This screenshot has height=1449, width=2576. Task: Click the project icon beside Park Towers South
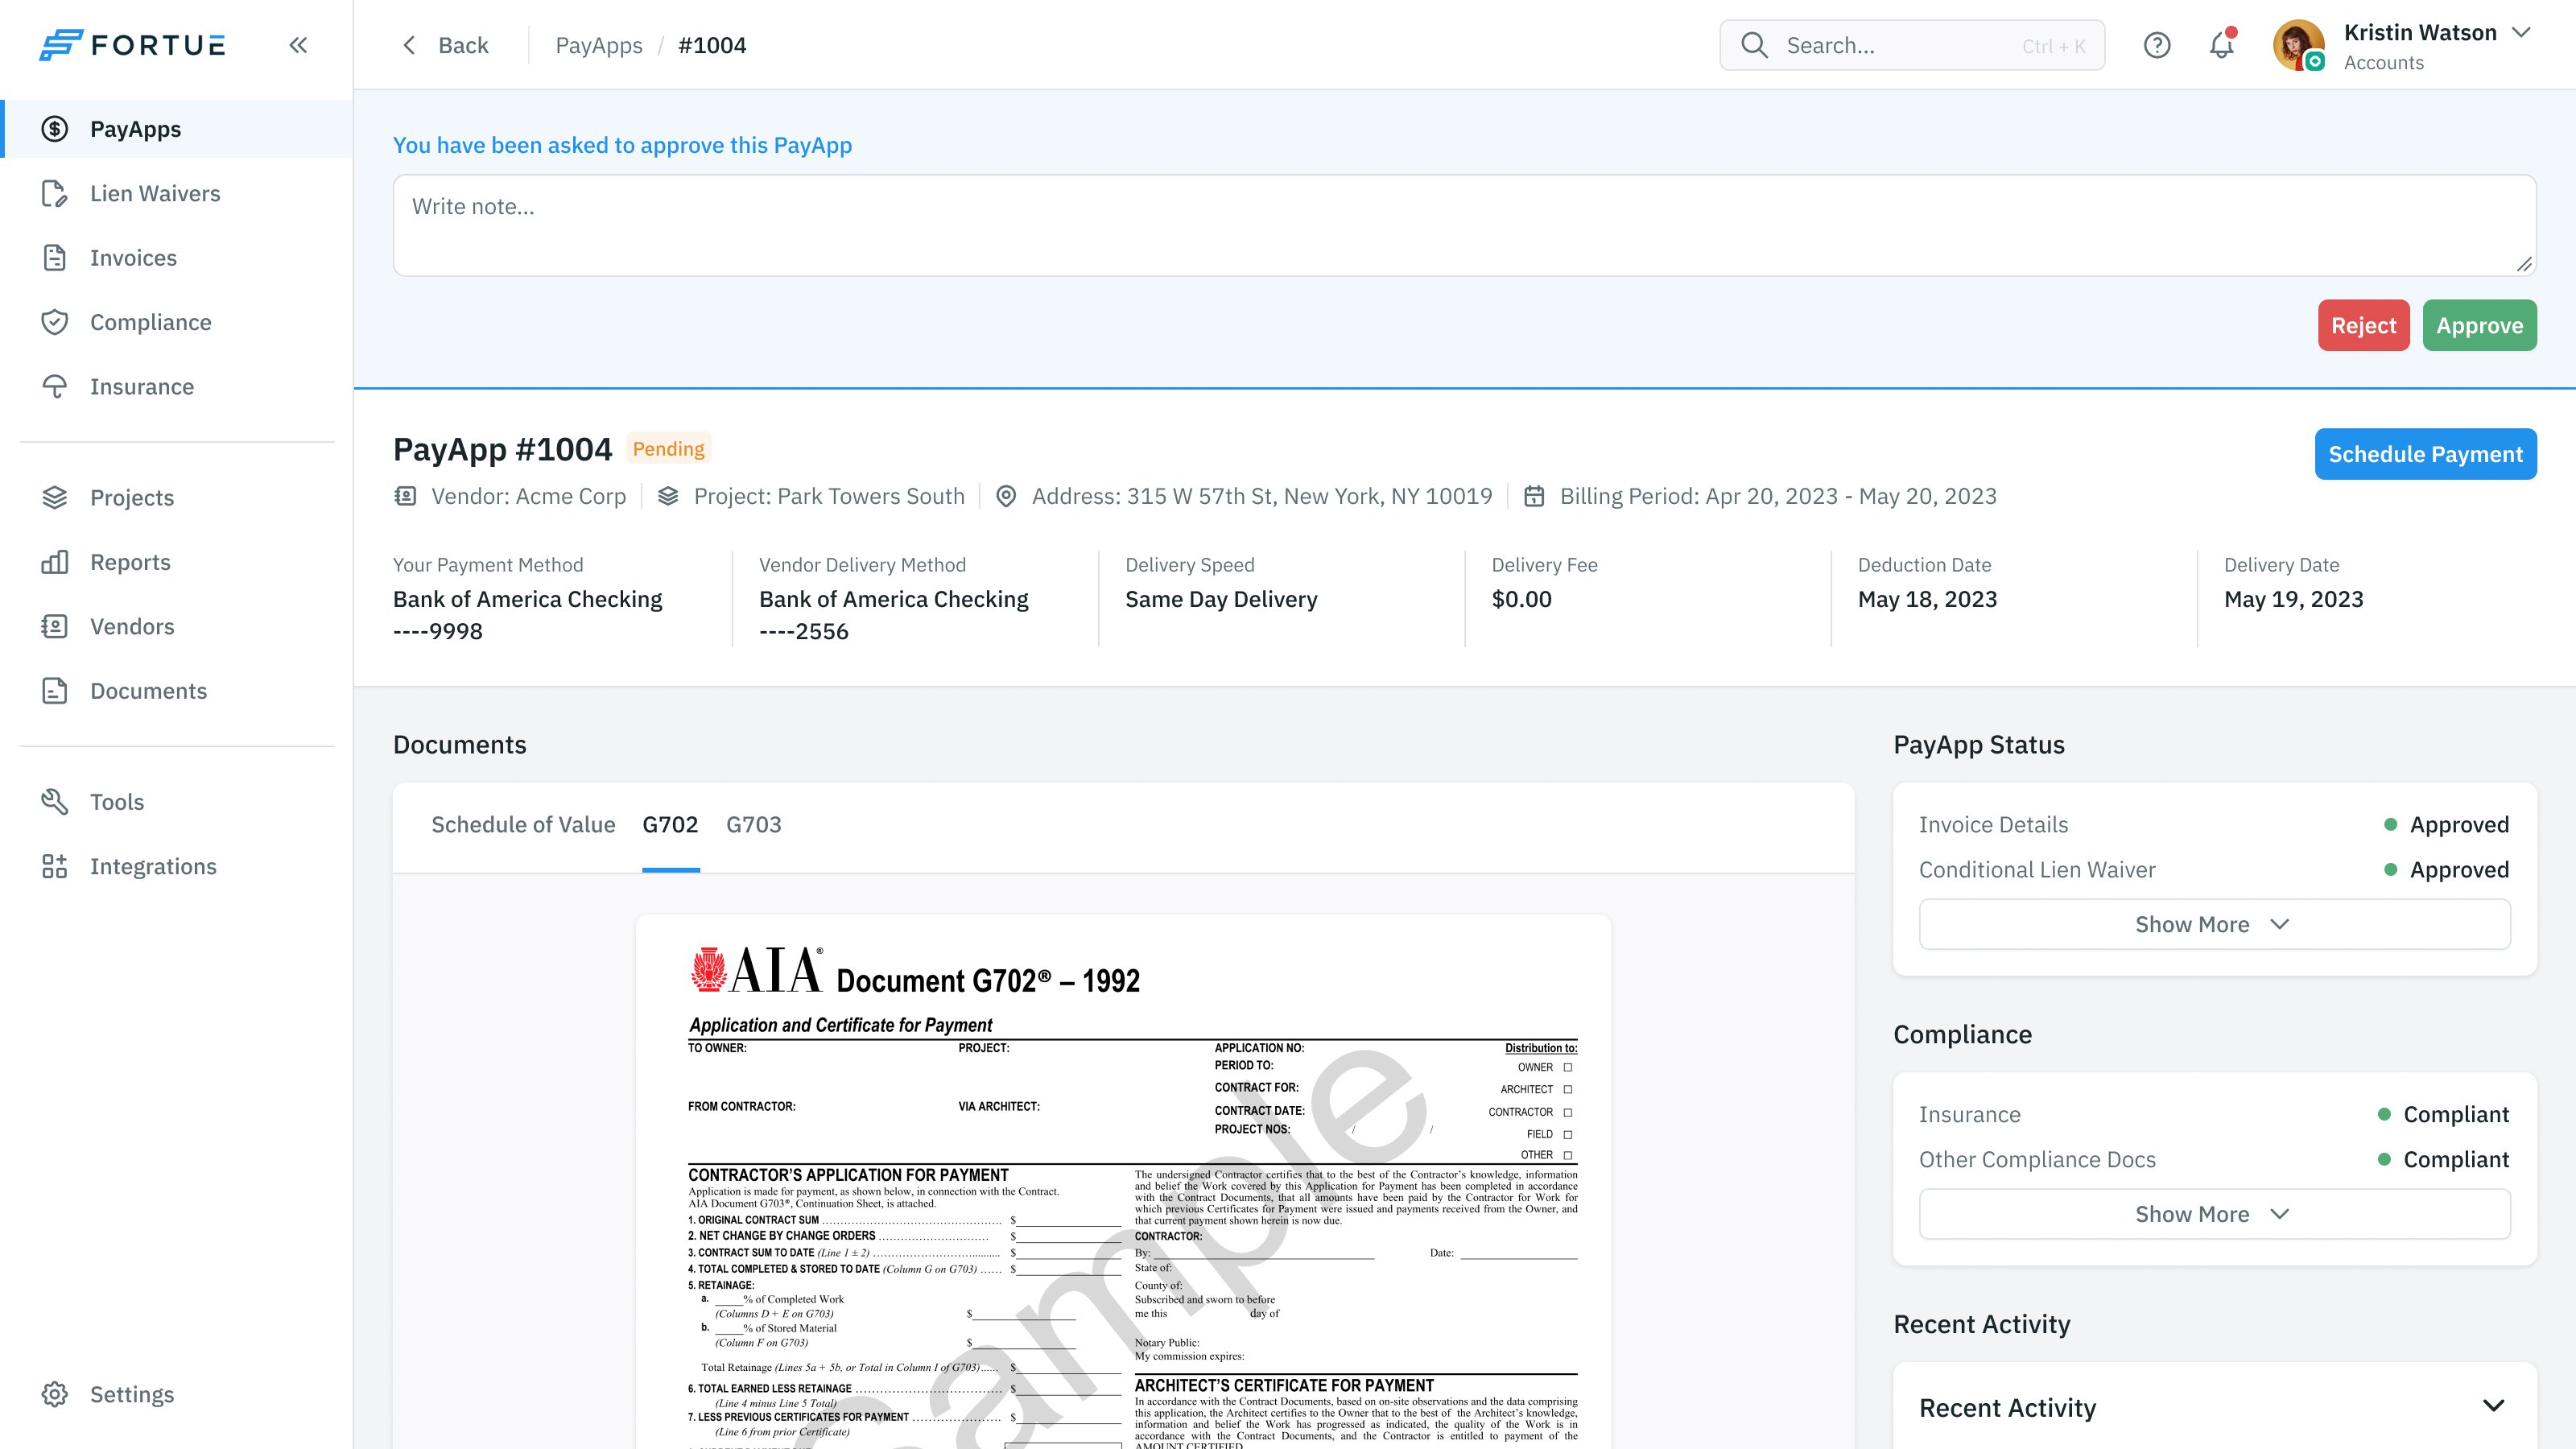[x=668, y=496]
